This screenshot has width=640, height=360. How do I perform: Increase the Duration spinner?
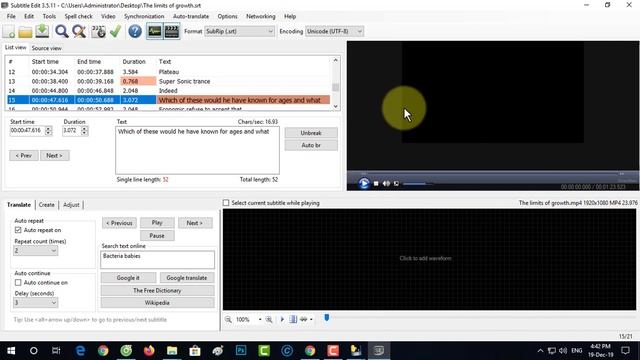tap(84, 128)
